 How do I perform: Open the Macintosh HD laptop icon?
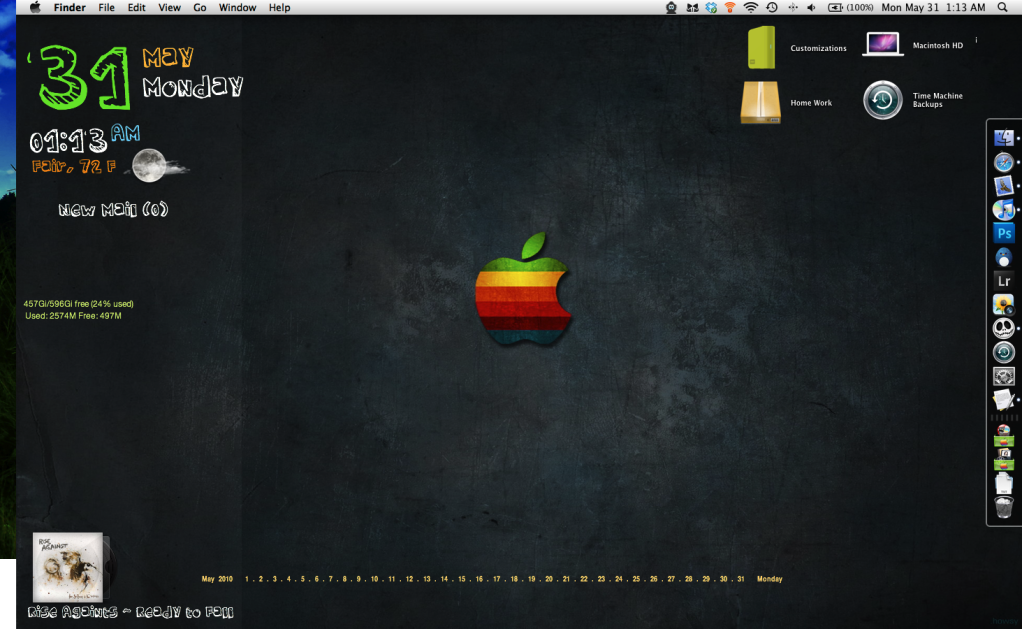click(883, 44)
